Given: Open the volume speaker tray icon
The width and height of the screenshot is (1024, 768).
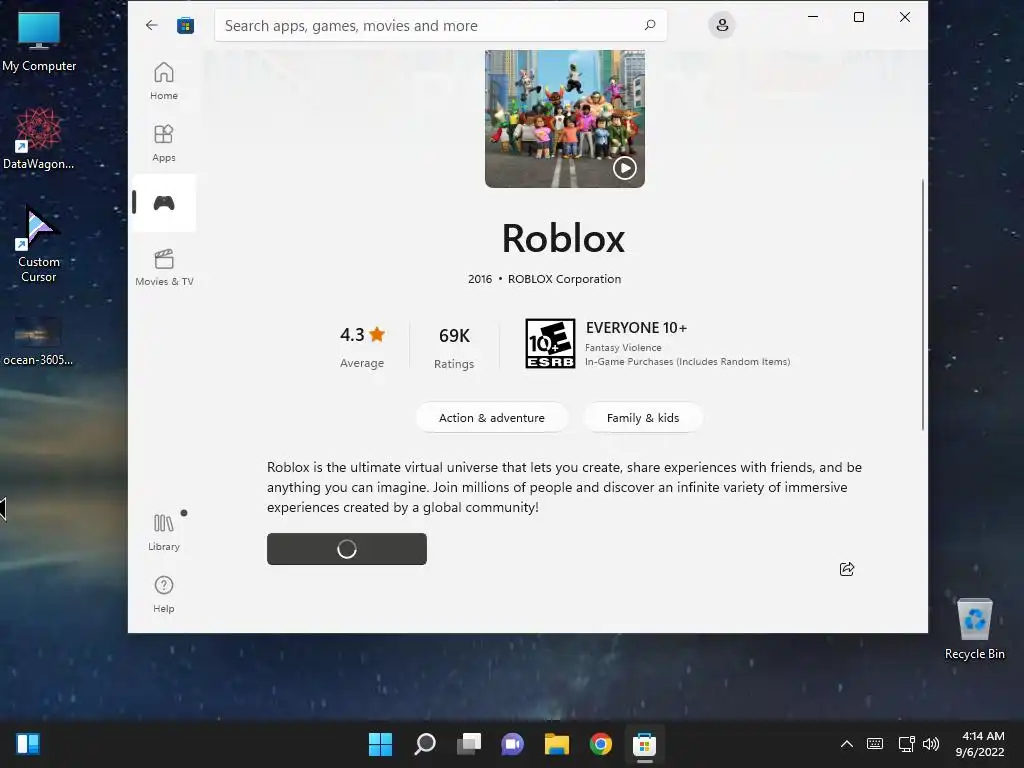Looking at the screenshot, I should tap(931, 744).
